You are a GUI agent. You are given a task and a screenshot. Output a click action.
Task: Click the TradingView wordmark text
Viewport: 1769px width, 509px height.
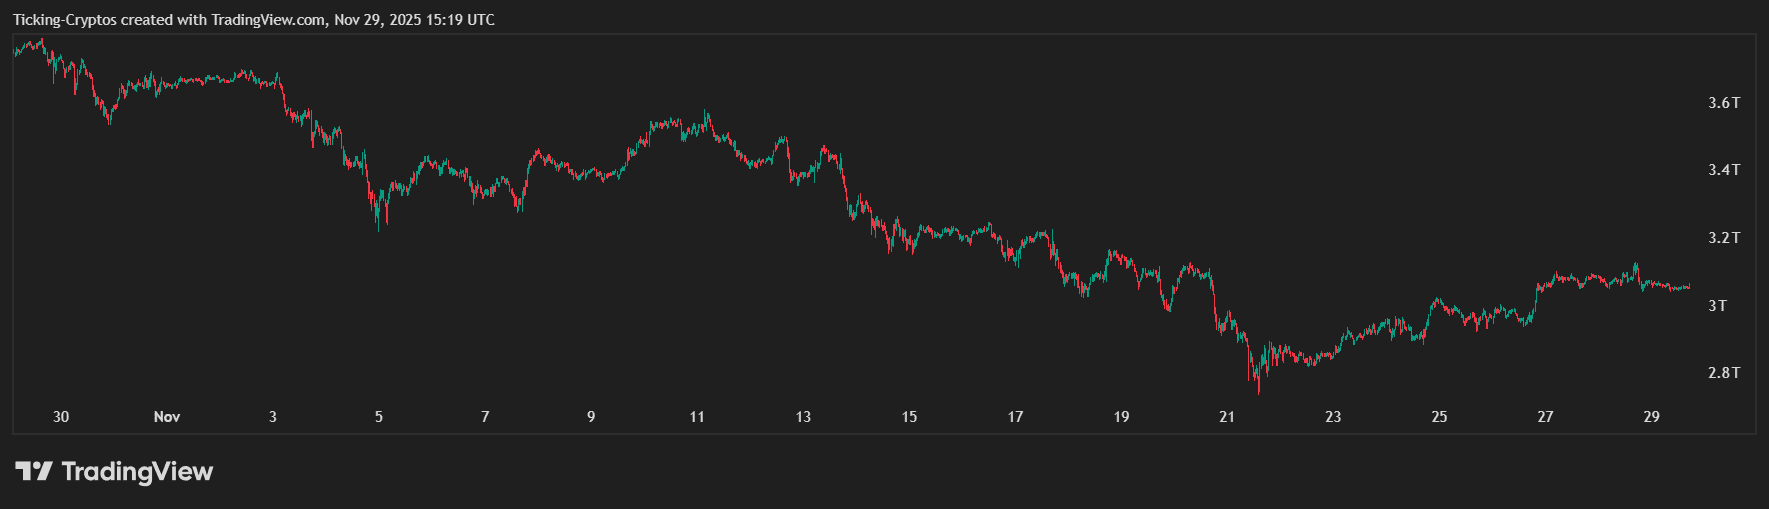(137, 471)
